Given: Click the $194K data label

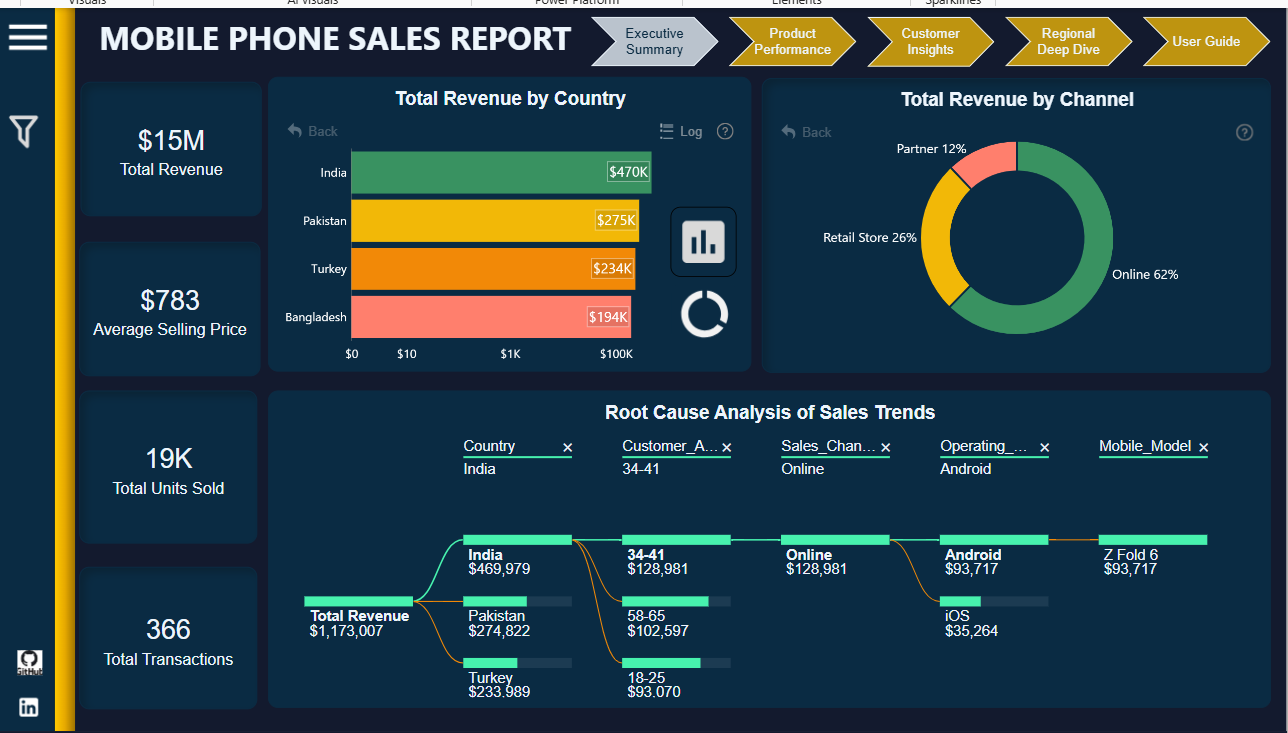Looking at the screenshot, I should [x=609, y=317].
